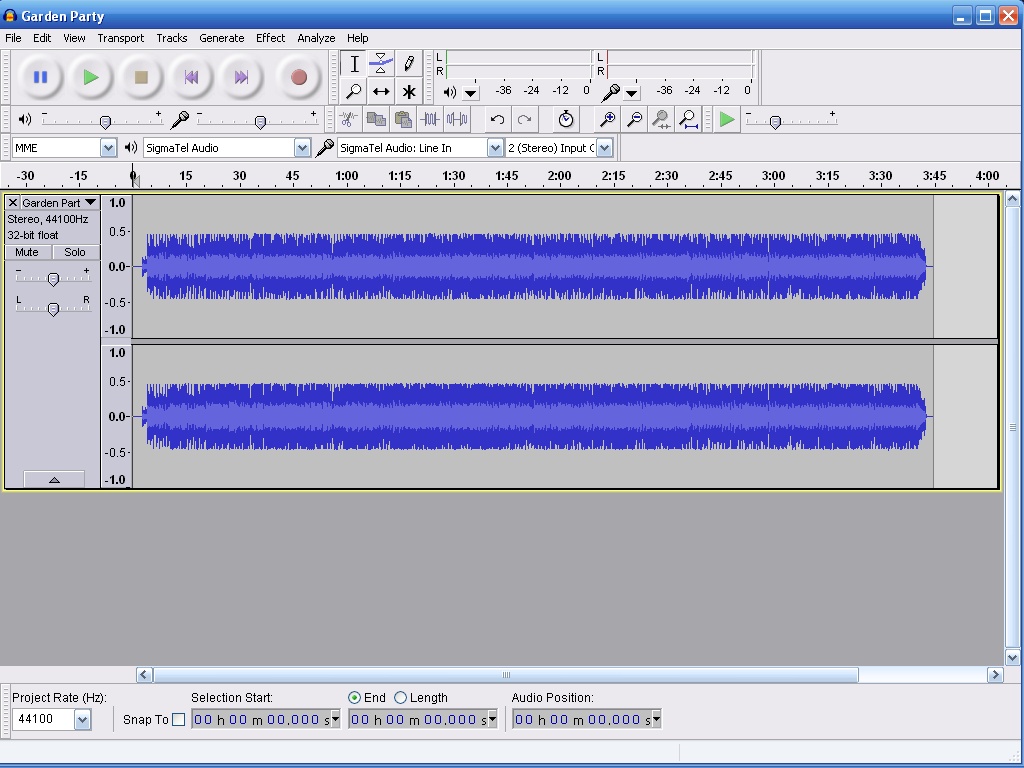Click the Copy icon in edit toolbar

(376, 119)
